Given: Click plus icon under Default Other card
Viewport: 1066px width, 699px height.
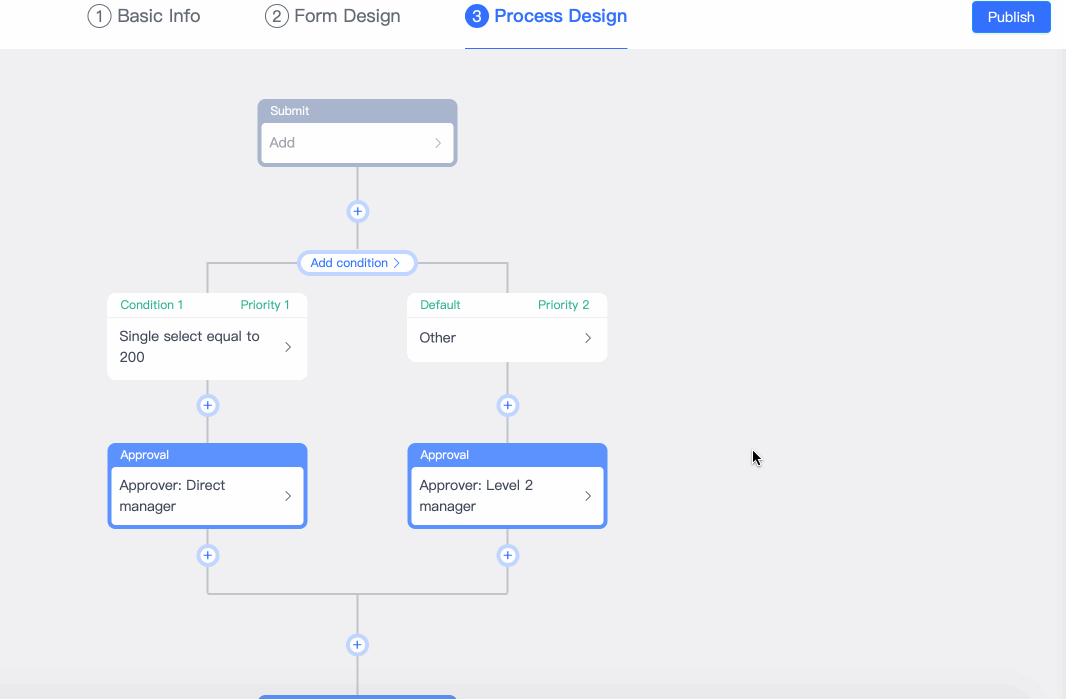Looking at the screenshot, I should pyautogui.click(x=507, y=406).
